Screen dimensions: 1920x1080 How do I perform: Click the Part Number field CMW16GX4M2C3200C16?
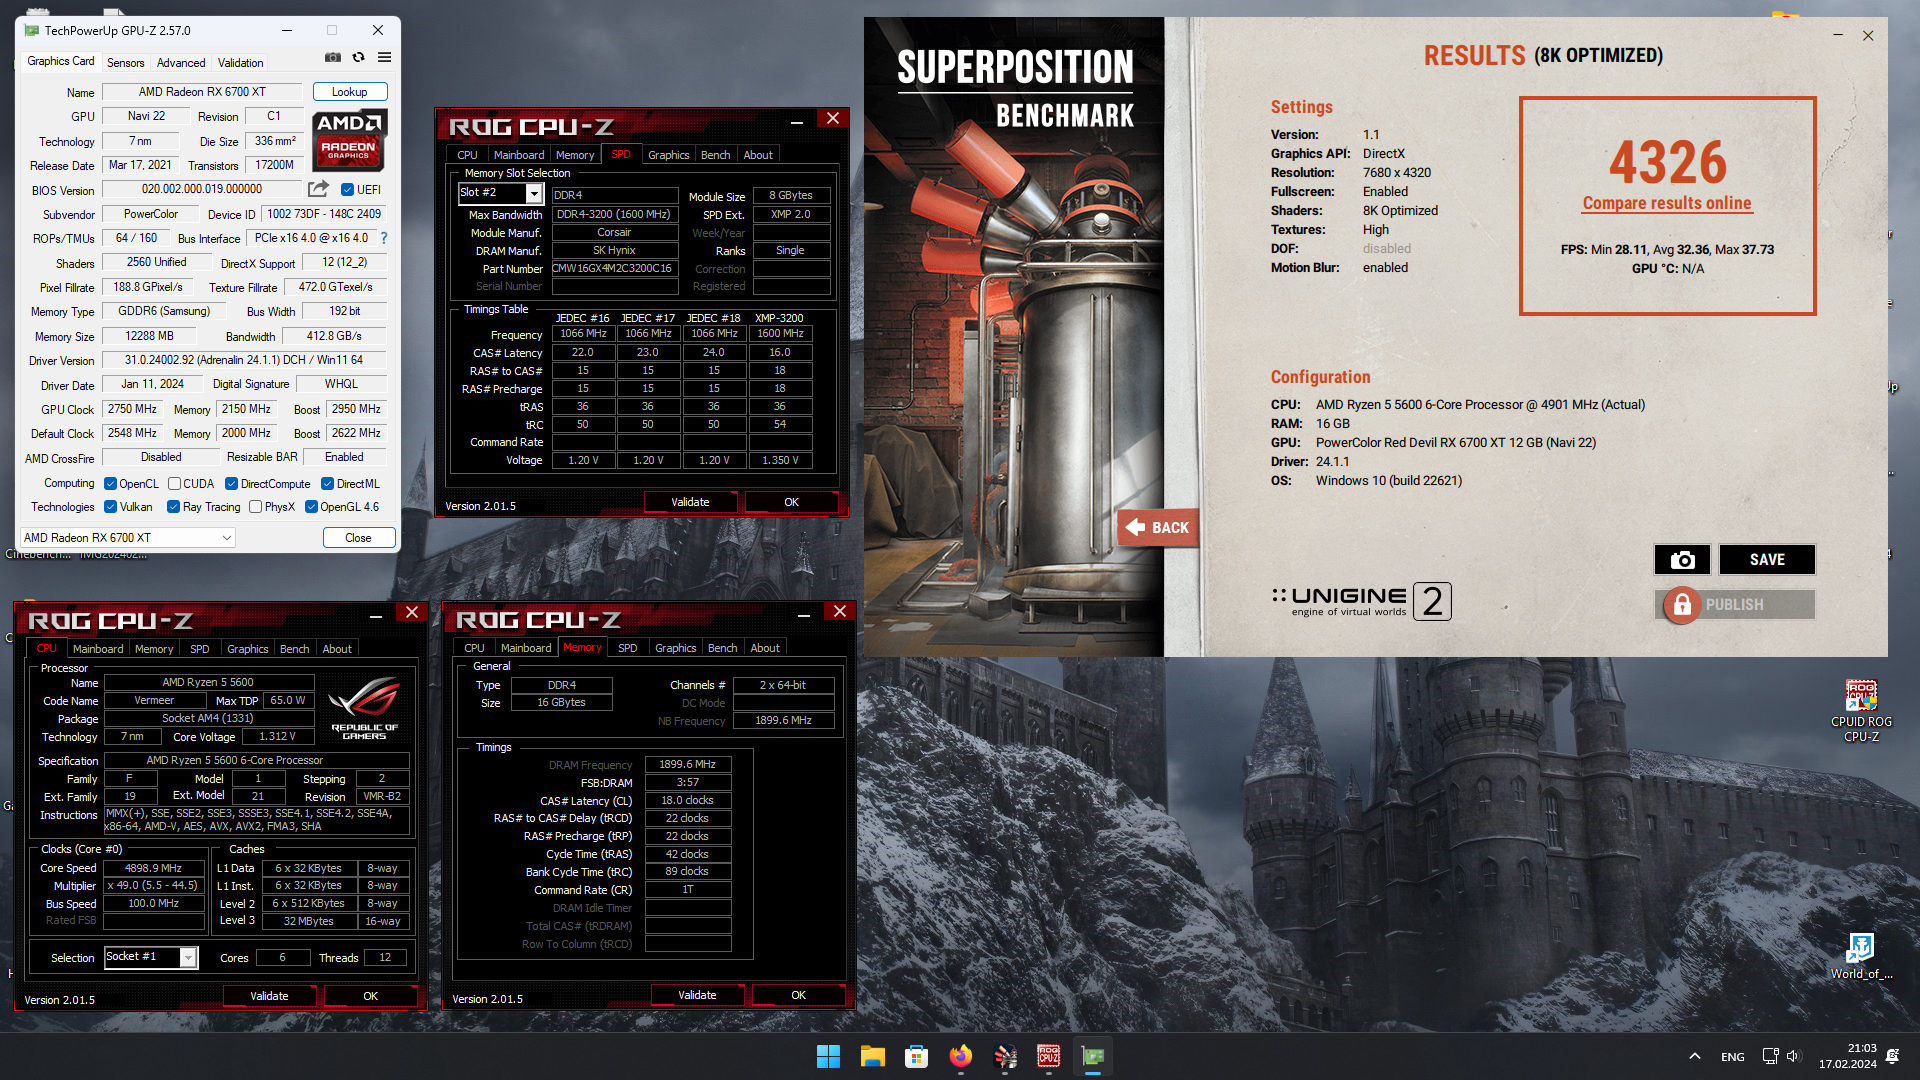coord(614,268)
